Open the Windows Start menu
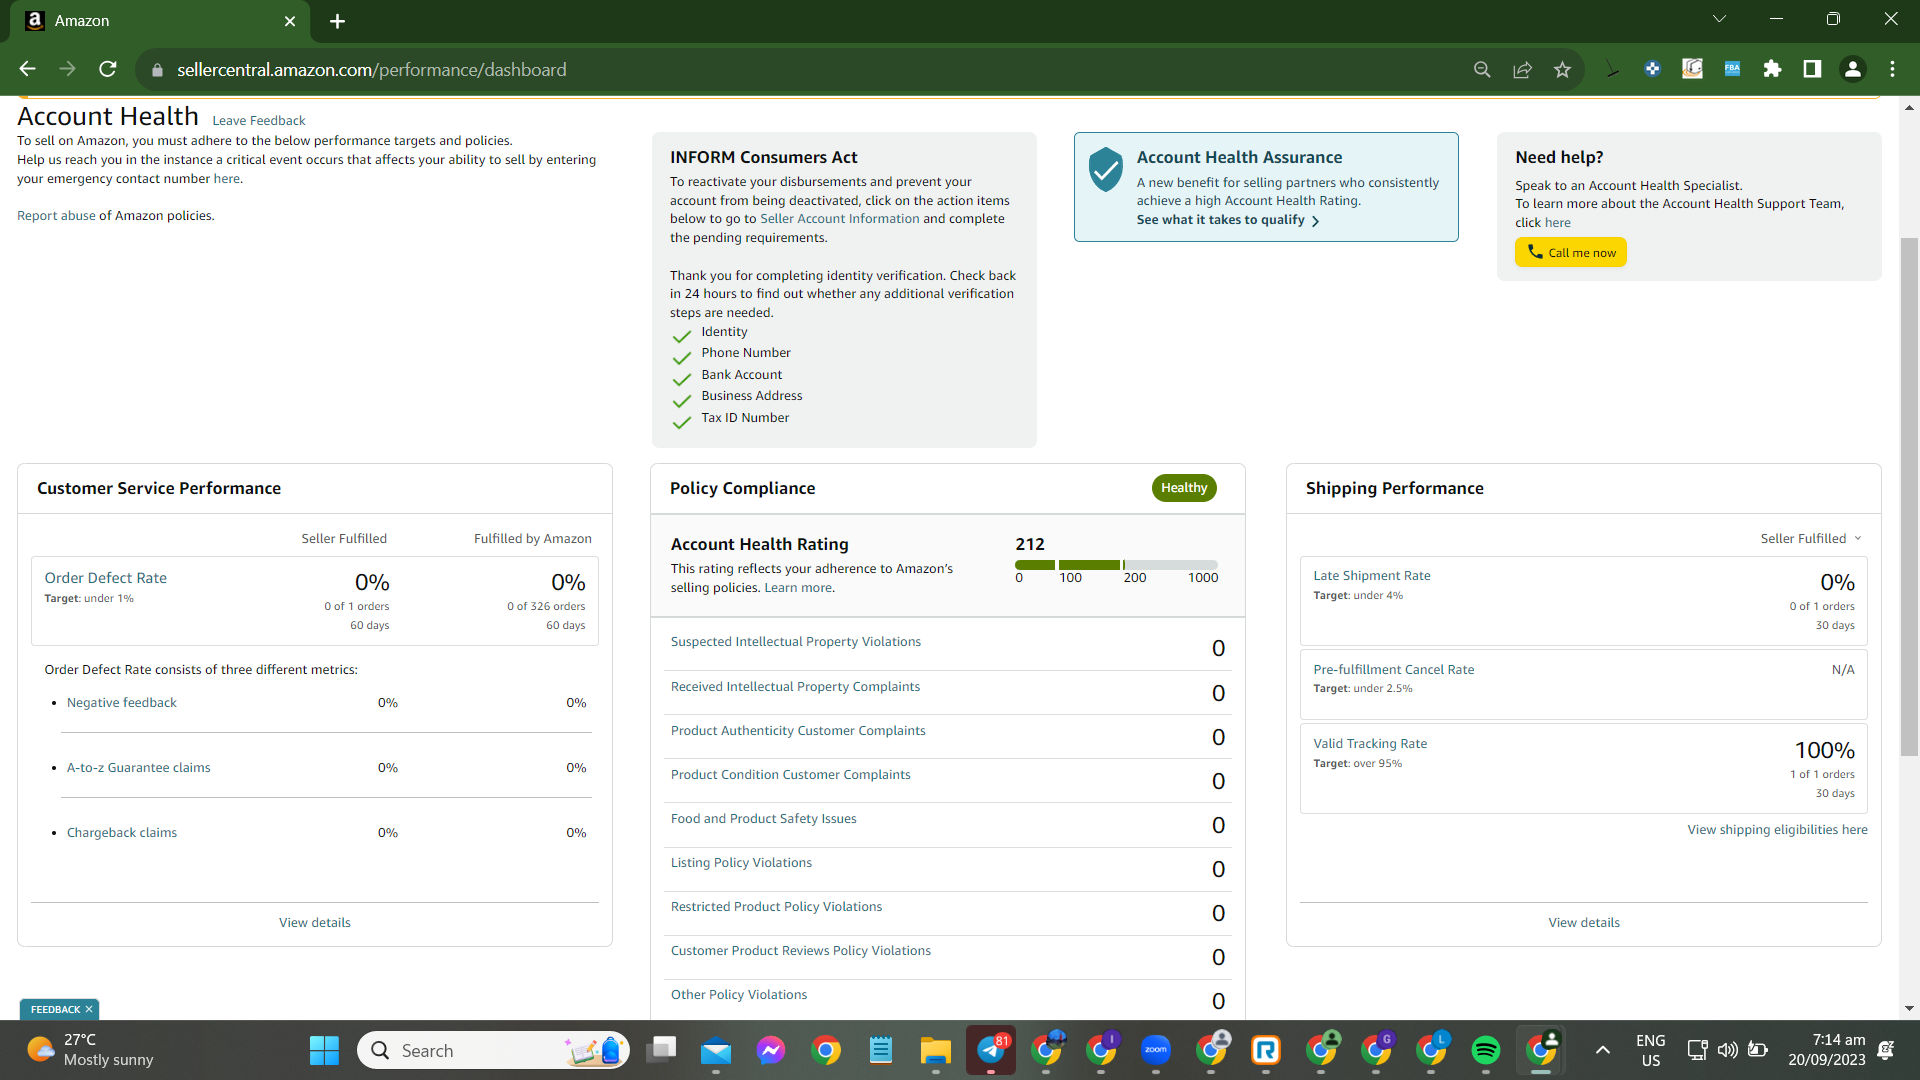This screenshot has height=1080, width=1920. [324, 1051]
